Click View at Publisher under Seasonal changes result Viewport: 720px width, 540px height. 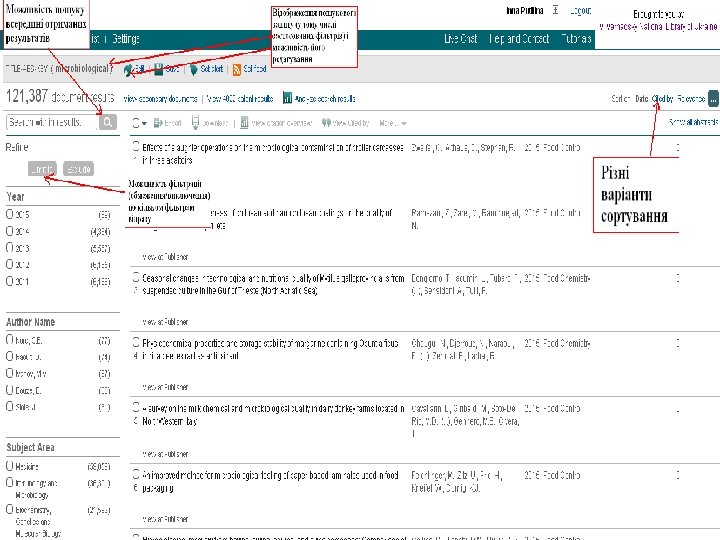pyautogui.click(x=165, y=322)
